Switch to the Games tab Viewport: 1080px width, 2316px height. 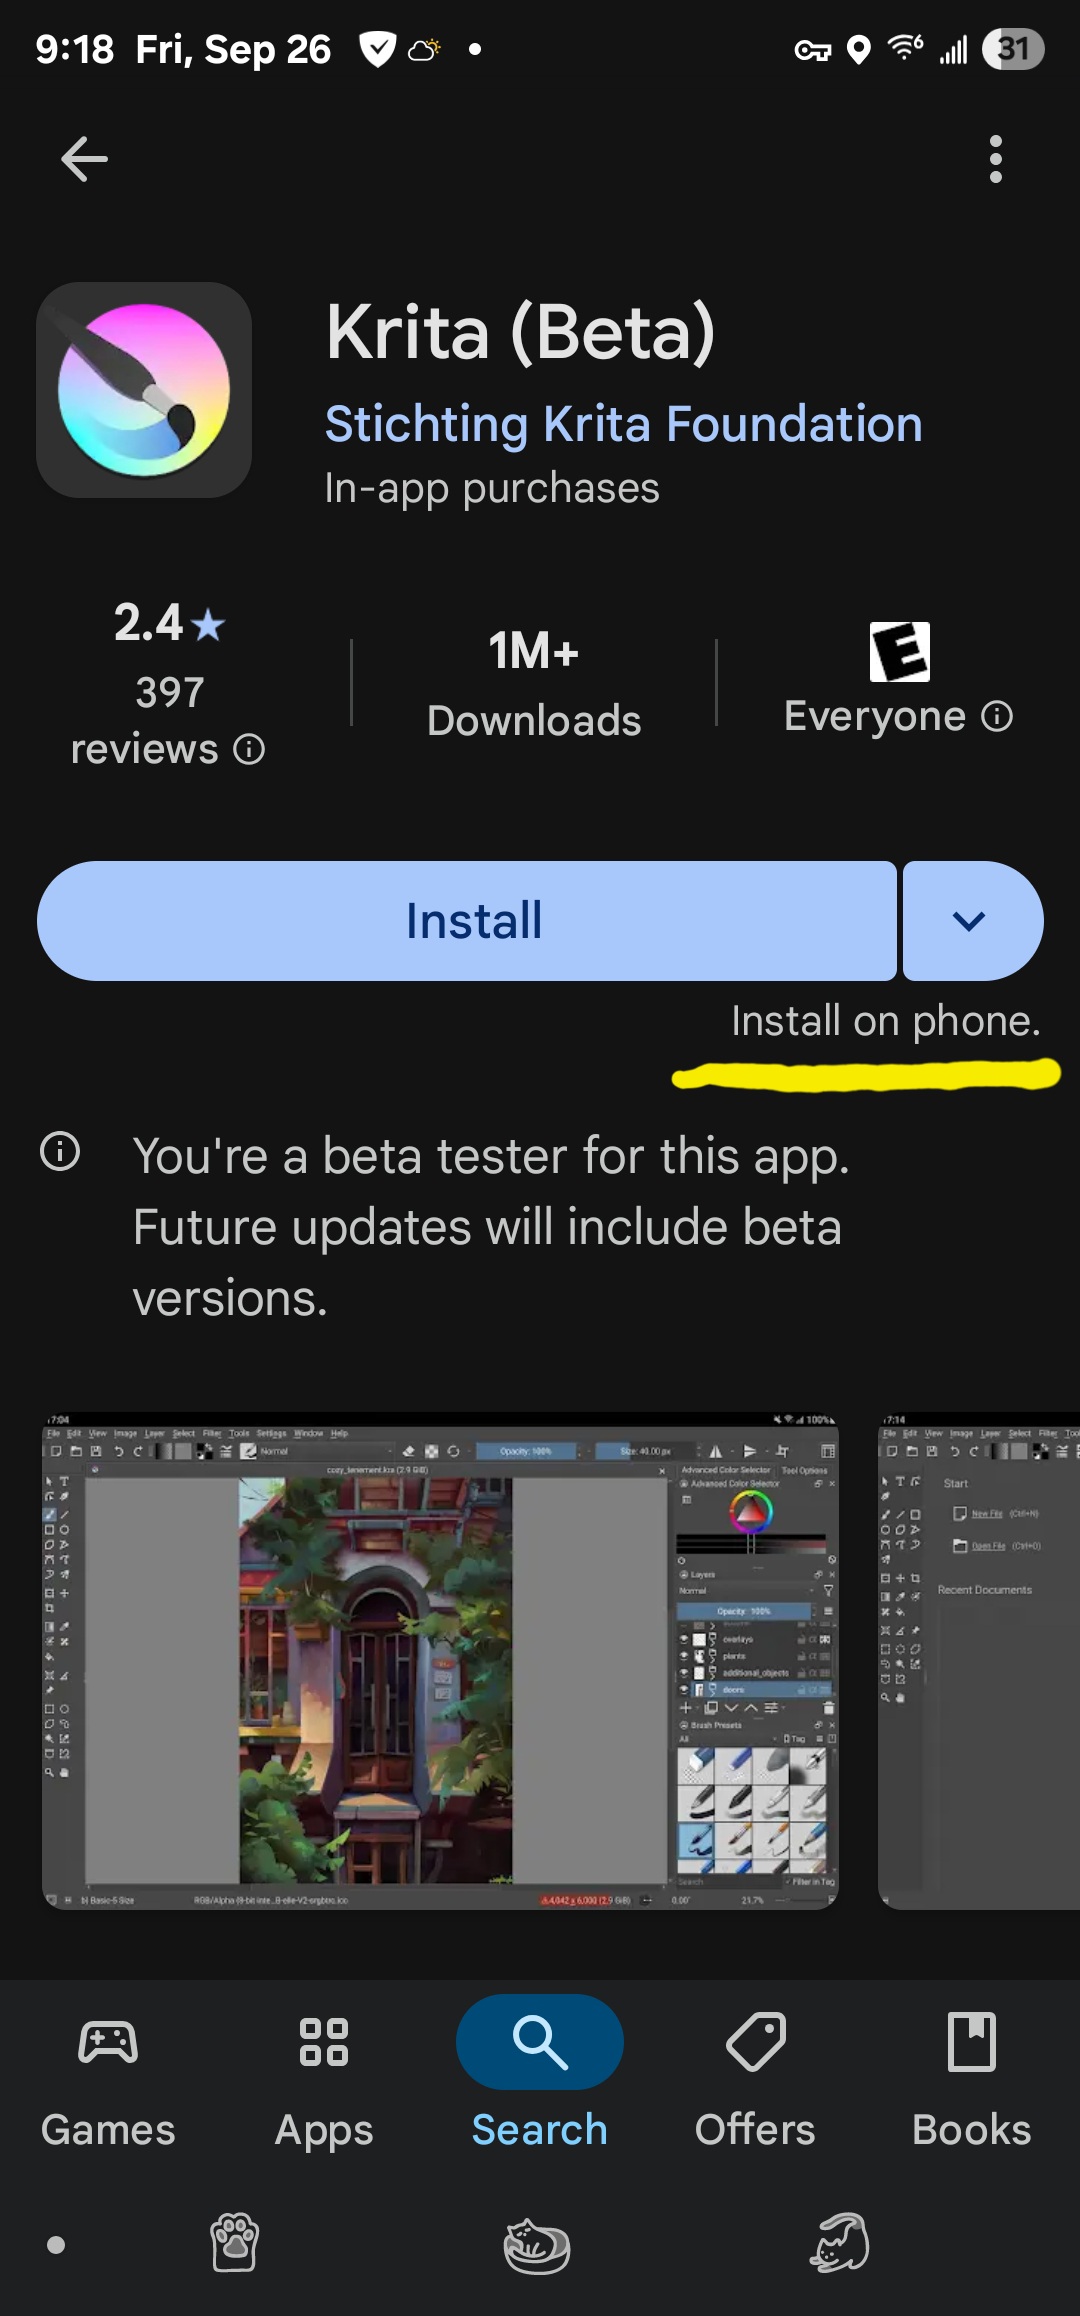[x=108, y=2080]
